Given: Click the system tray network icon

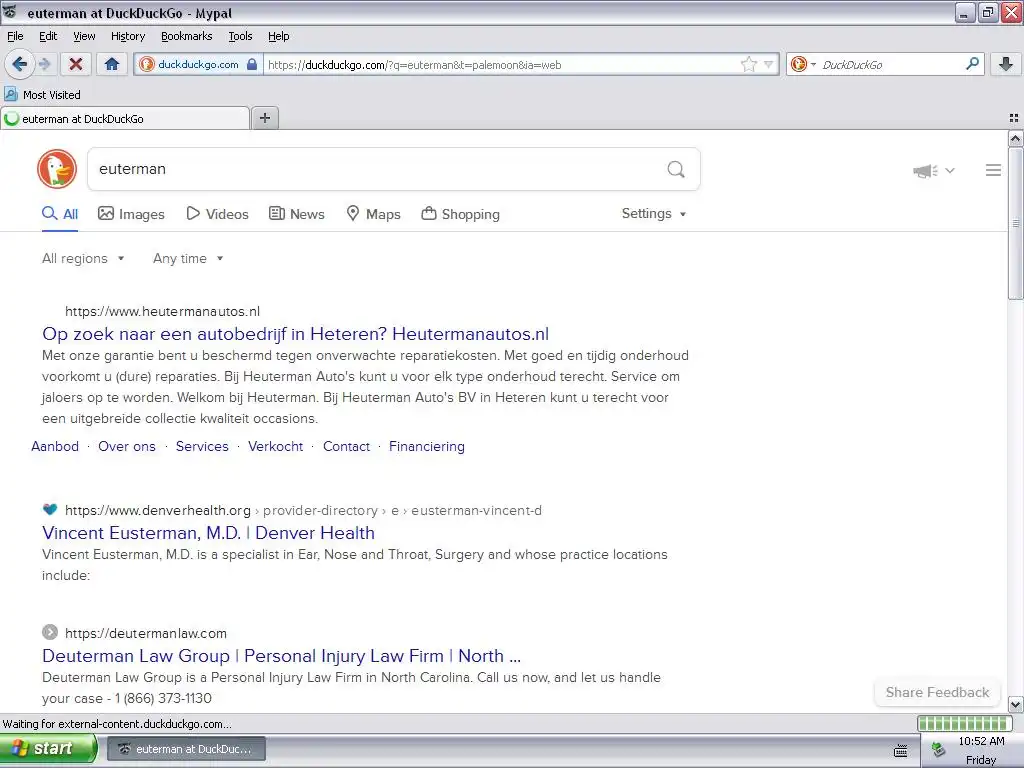Looking at the screenshot, I should pos(938,748).
